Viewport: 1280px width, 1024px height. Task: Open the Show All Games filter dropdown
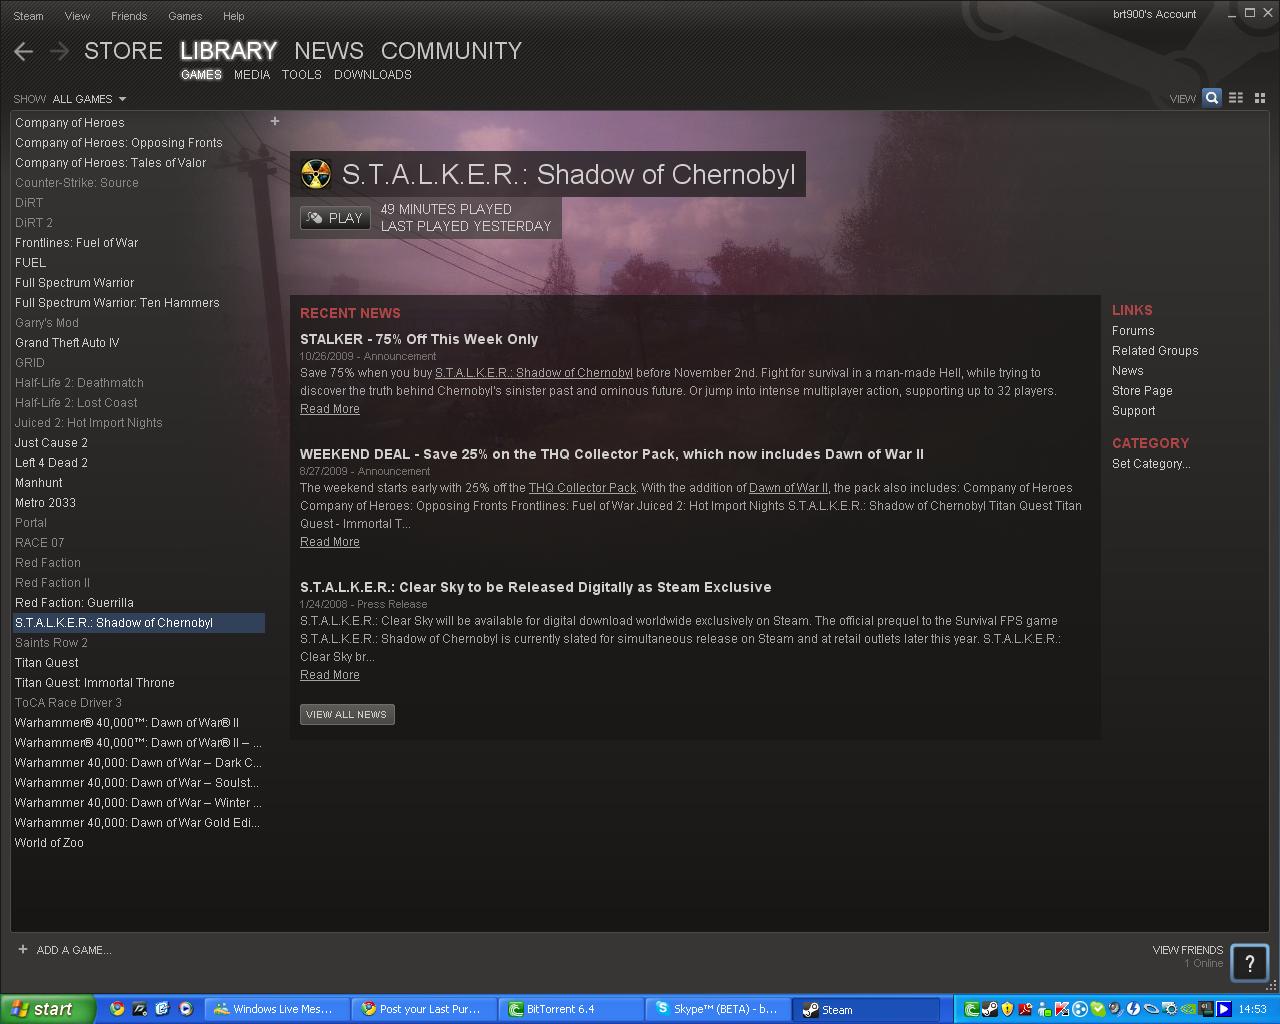[89, 99]
